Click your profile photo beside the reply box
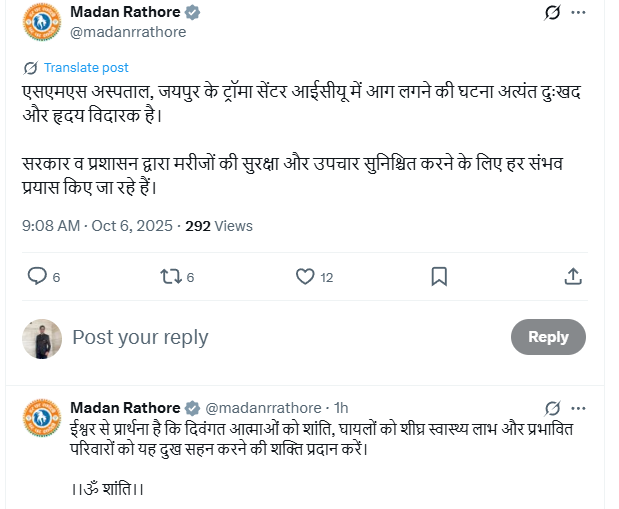 [x=42, y=339]
